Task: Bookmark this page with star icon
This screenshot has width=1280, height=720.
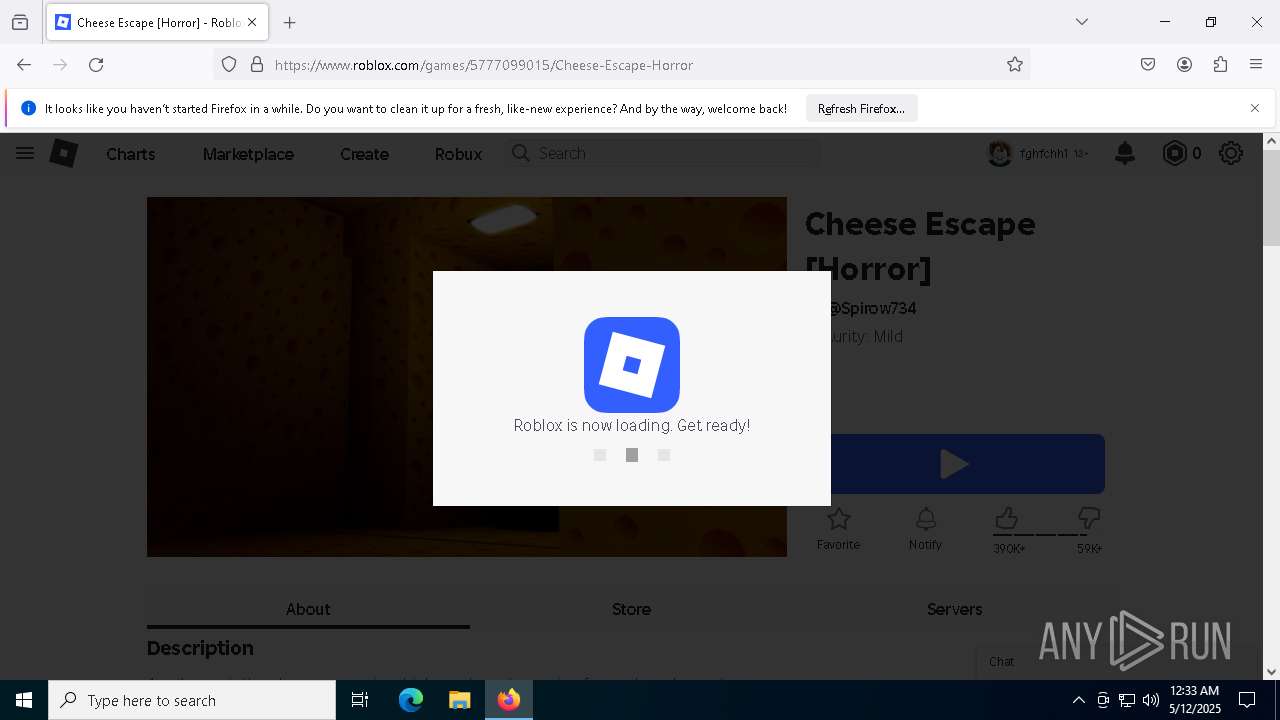Action: tap(1015, 65)
